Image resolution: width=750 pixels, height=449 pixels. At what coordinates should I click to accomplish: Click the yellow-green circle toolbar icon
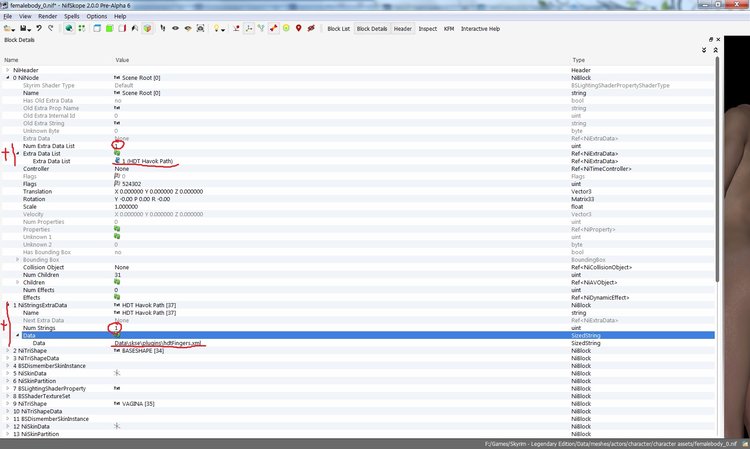click(x=286, y=29)
